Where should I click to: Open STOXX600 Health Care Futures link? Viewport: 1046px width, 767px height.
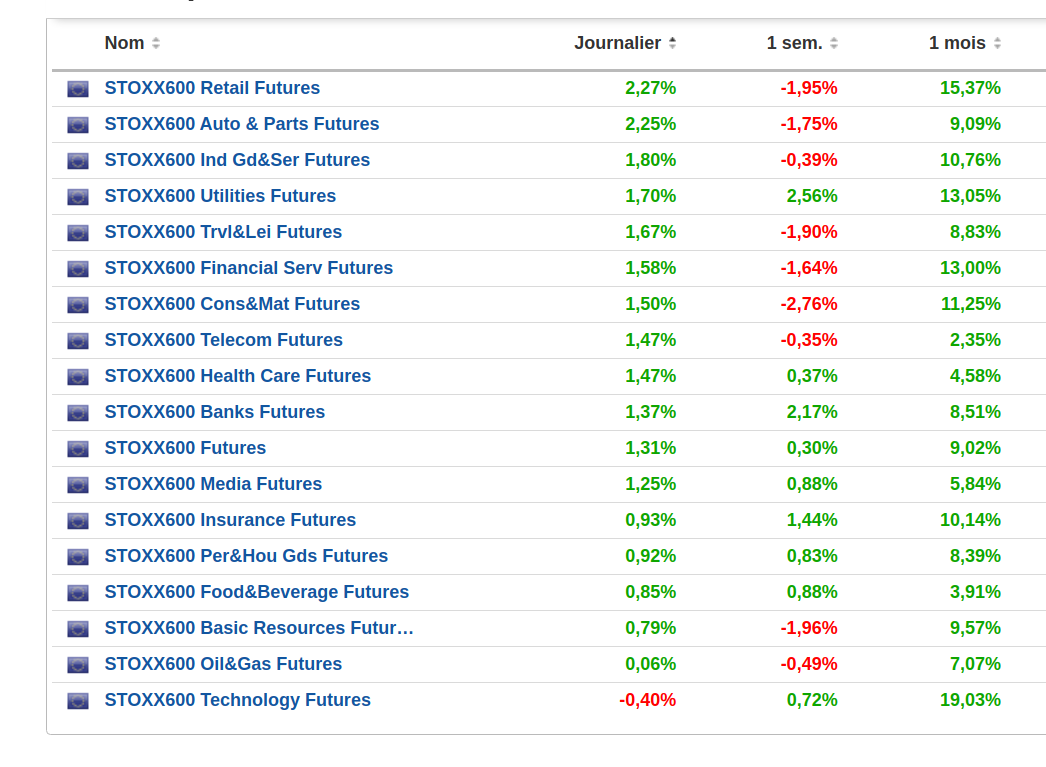238,376
